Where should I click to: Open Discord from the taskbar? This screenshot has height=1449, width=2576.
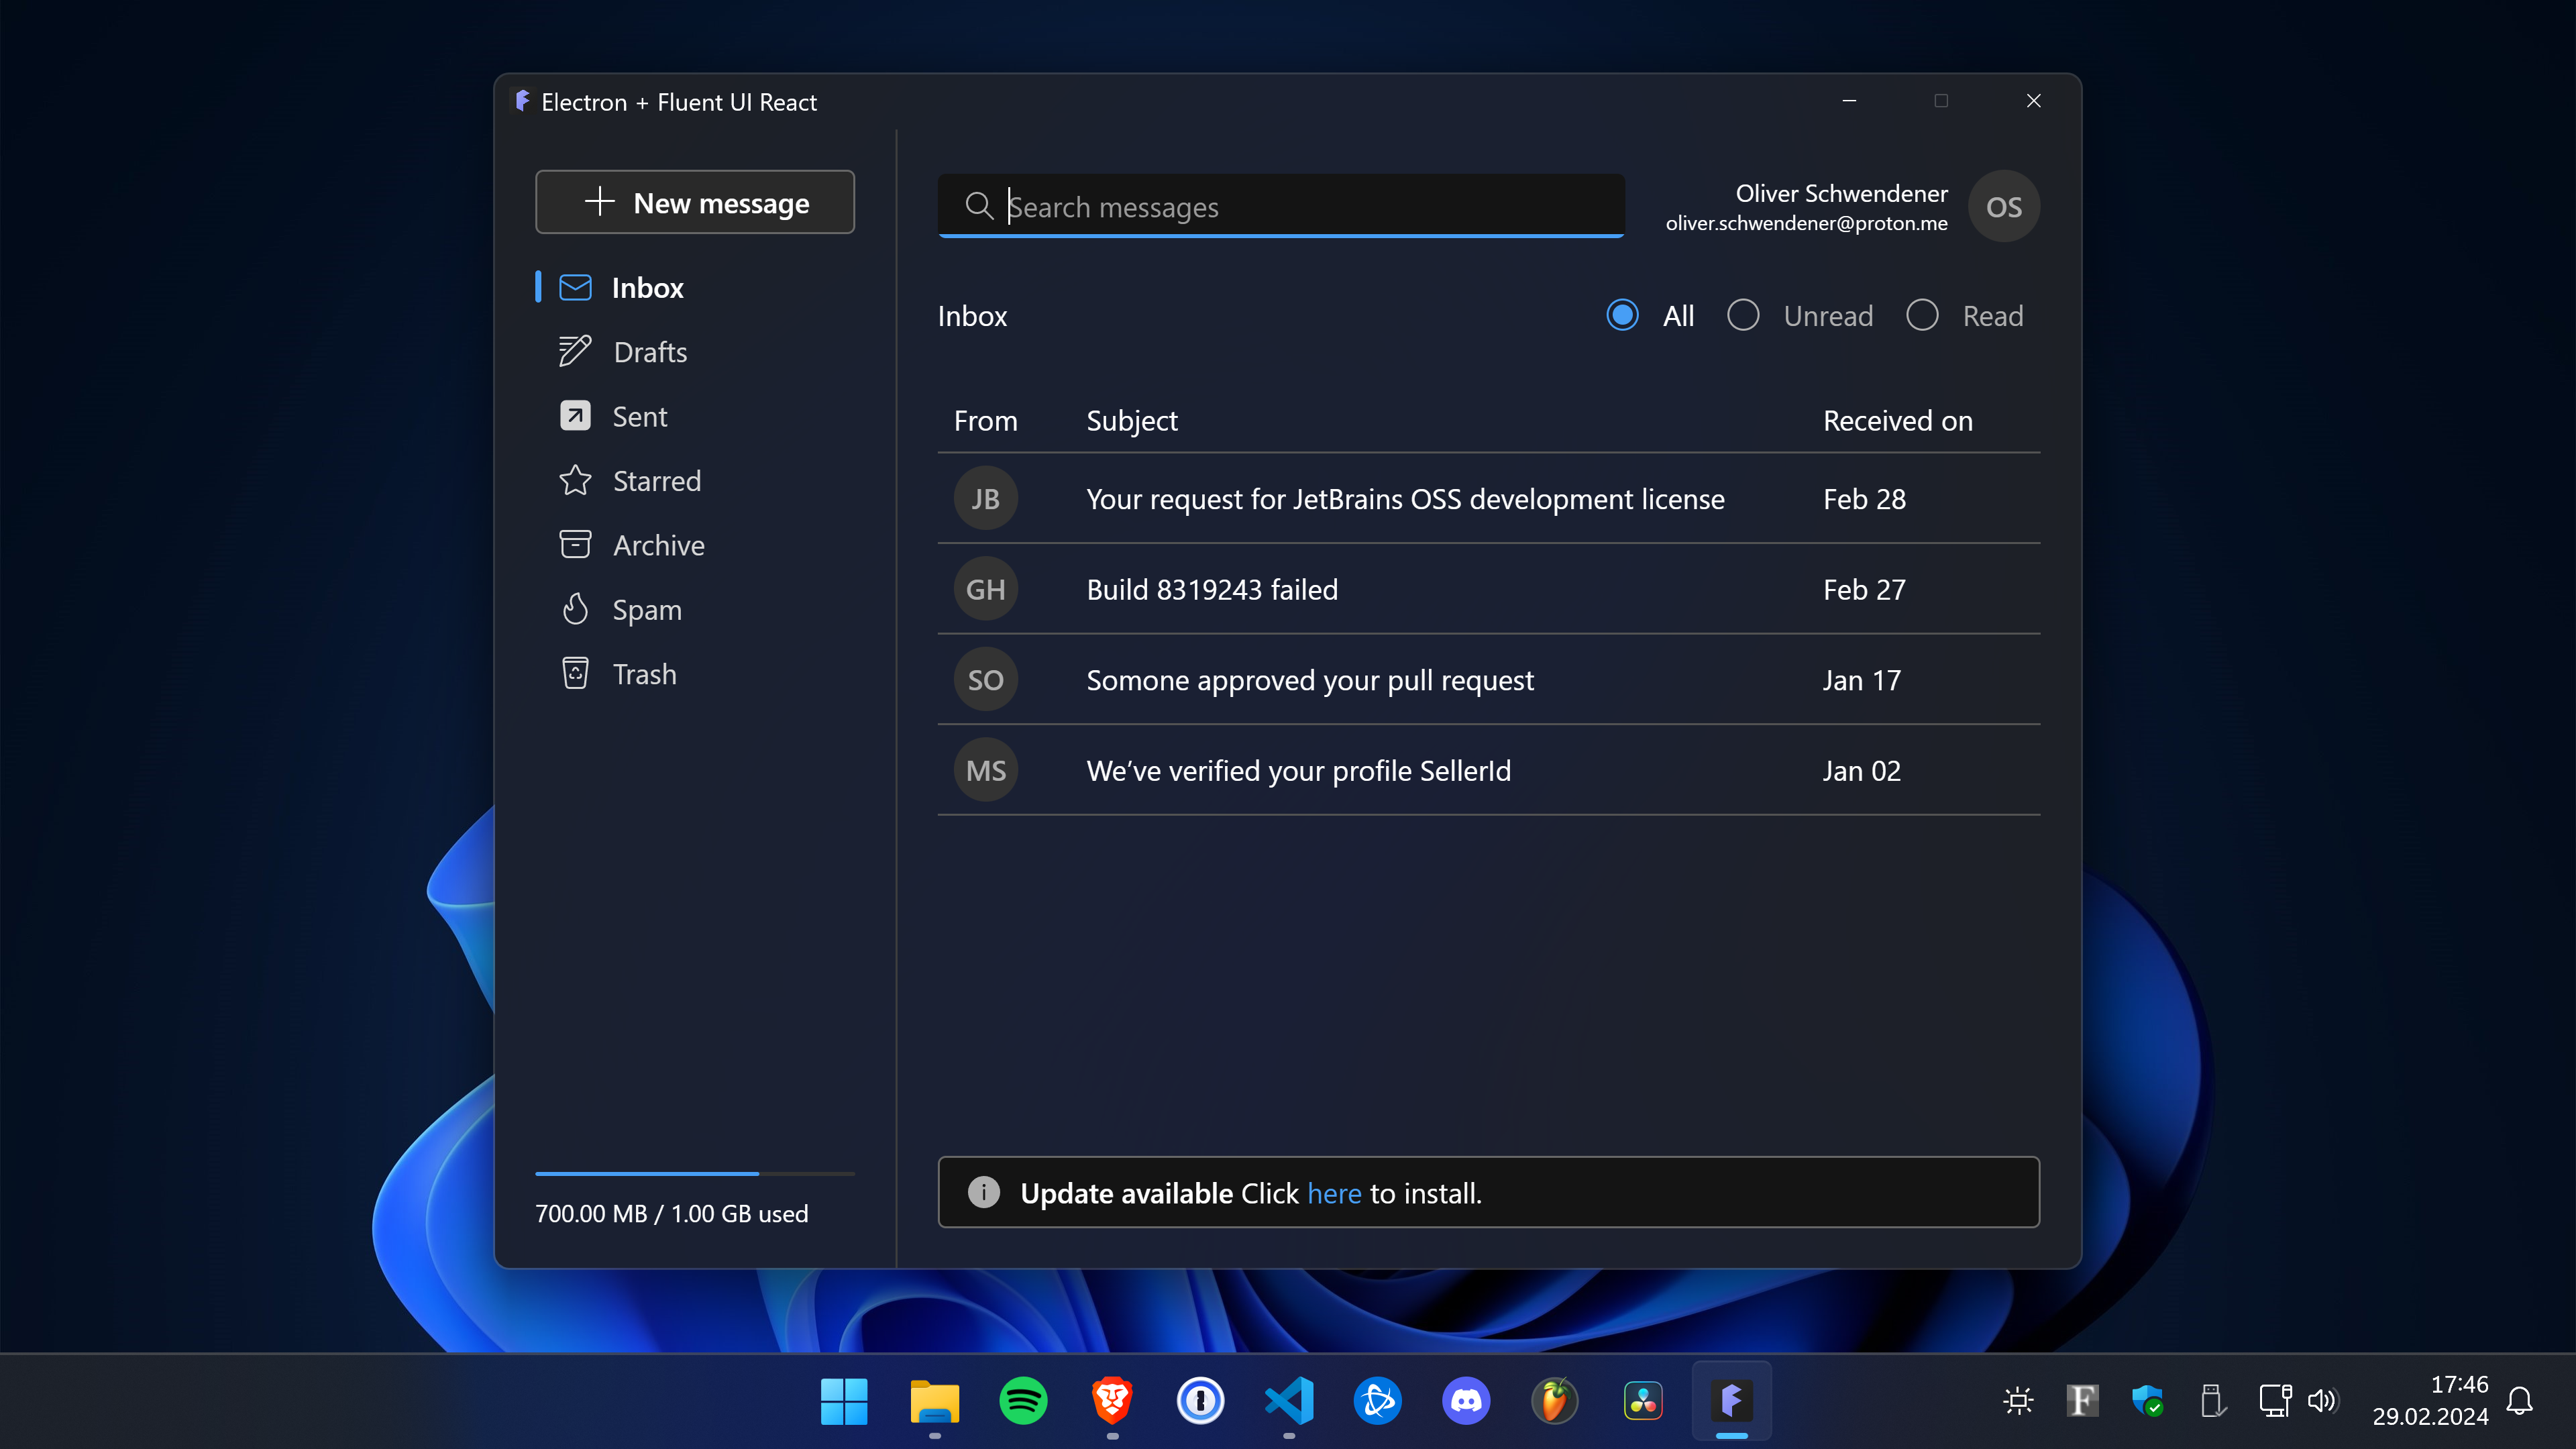1466,1400
